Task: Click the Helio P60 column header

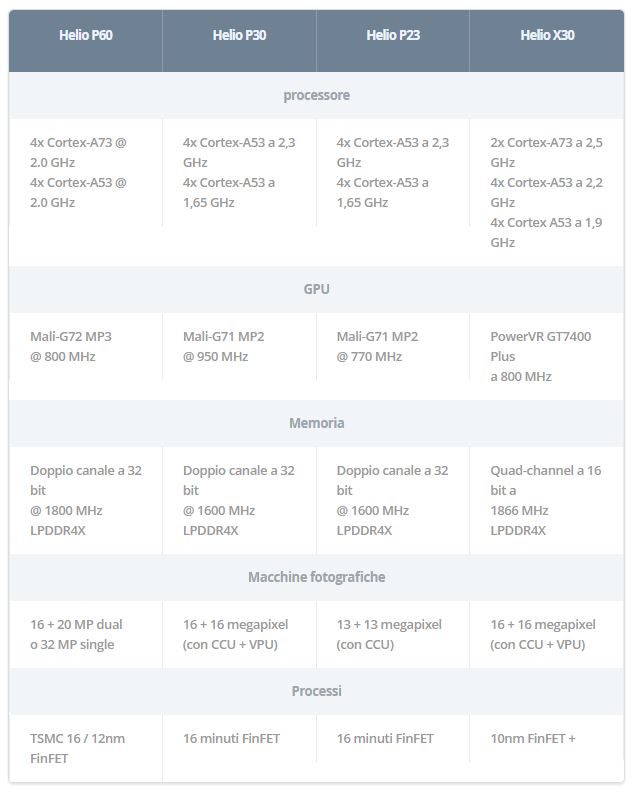Action: coord(85,35)
